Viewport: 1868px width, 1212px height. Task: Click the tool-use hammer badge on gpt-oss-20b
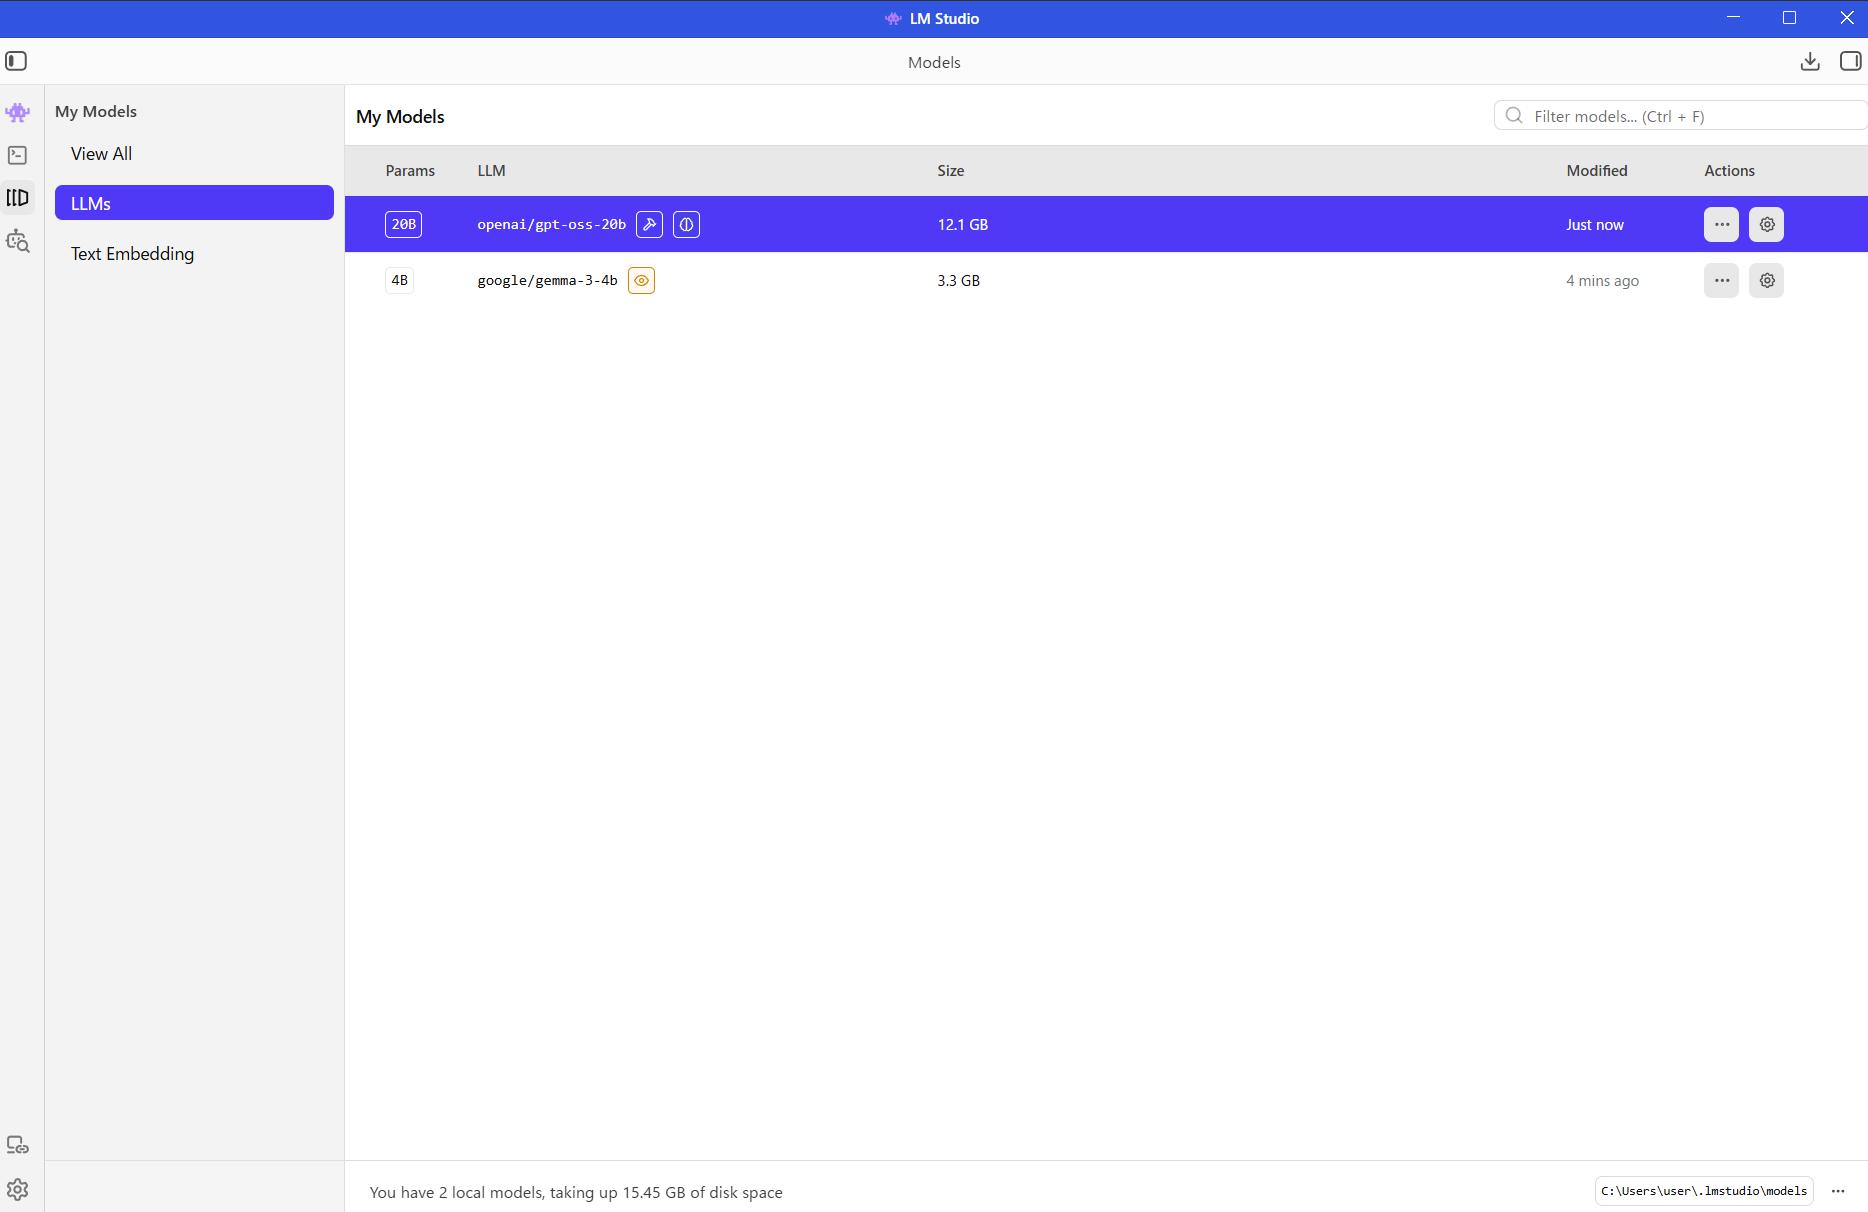point(649,225)
